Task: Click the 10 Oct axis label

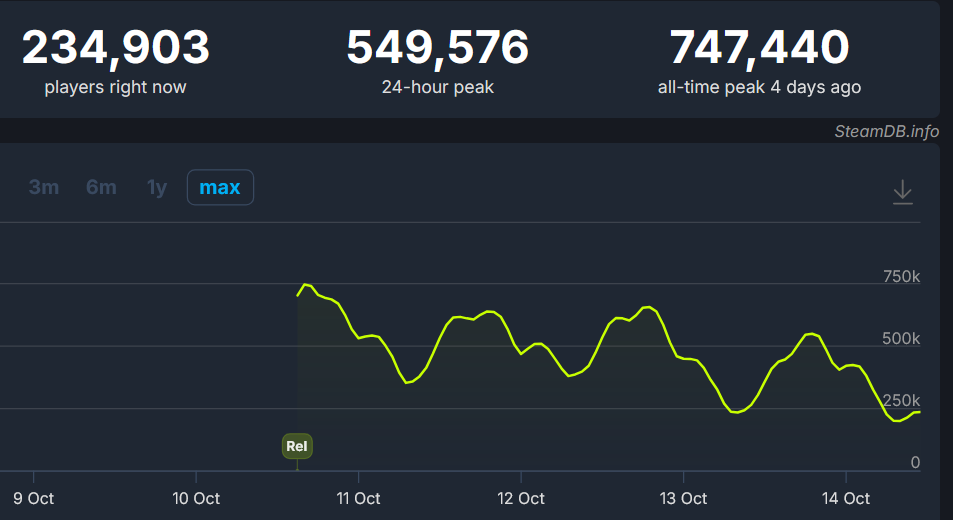Action: [196, 499]
